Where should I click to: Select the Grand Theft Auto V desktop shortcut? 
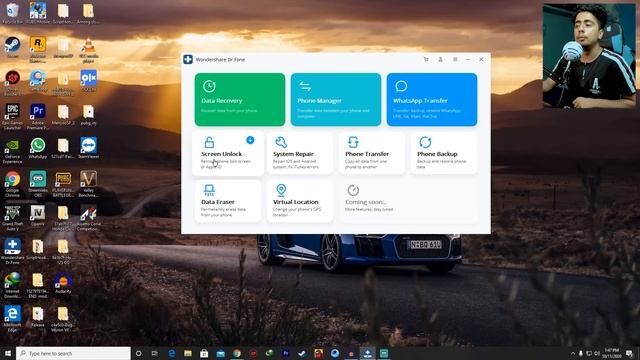(13, 218)
